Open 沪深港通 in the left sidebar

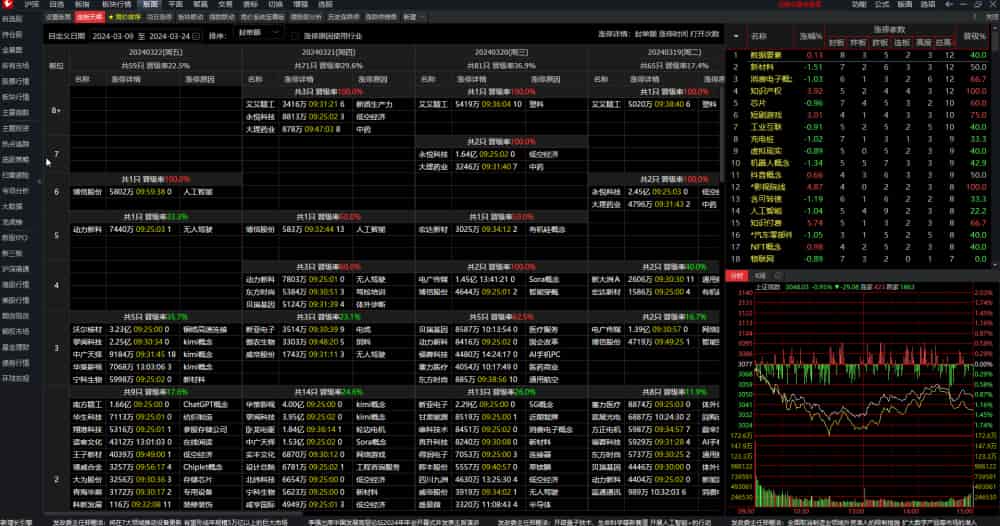(16, 268)
